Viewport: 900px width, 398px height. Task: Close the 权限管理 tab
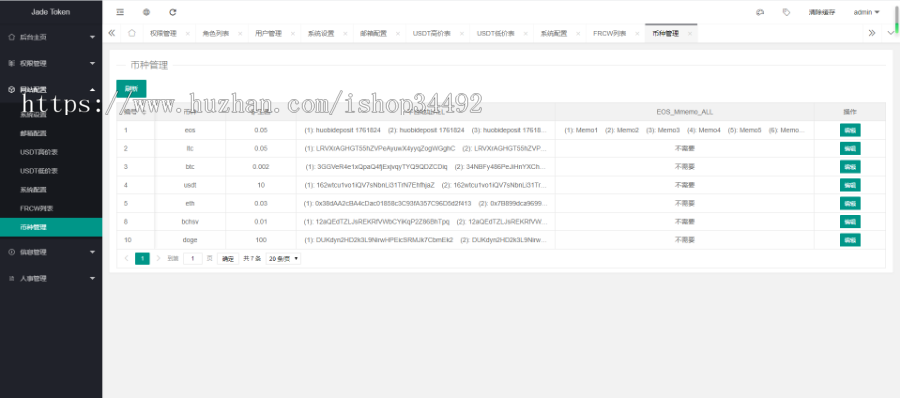coord(188,34)
